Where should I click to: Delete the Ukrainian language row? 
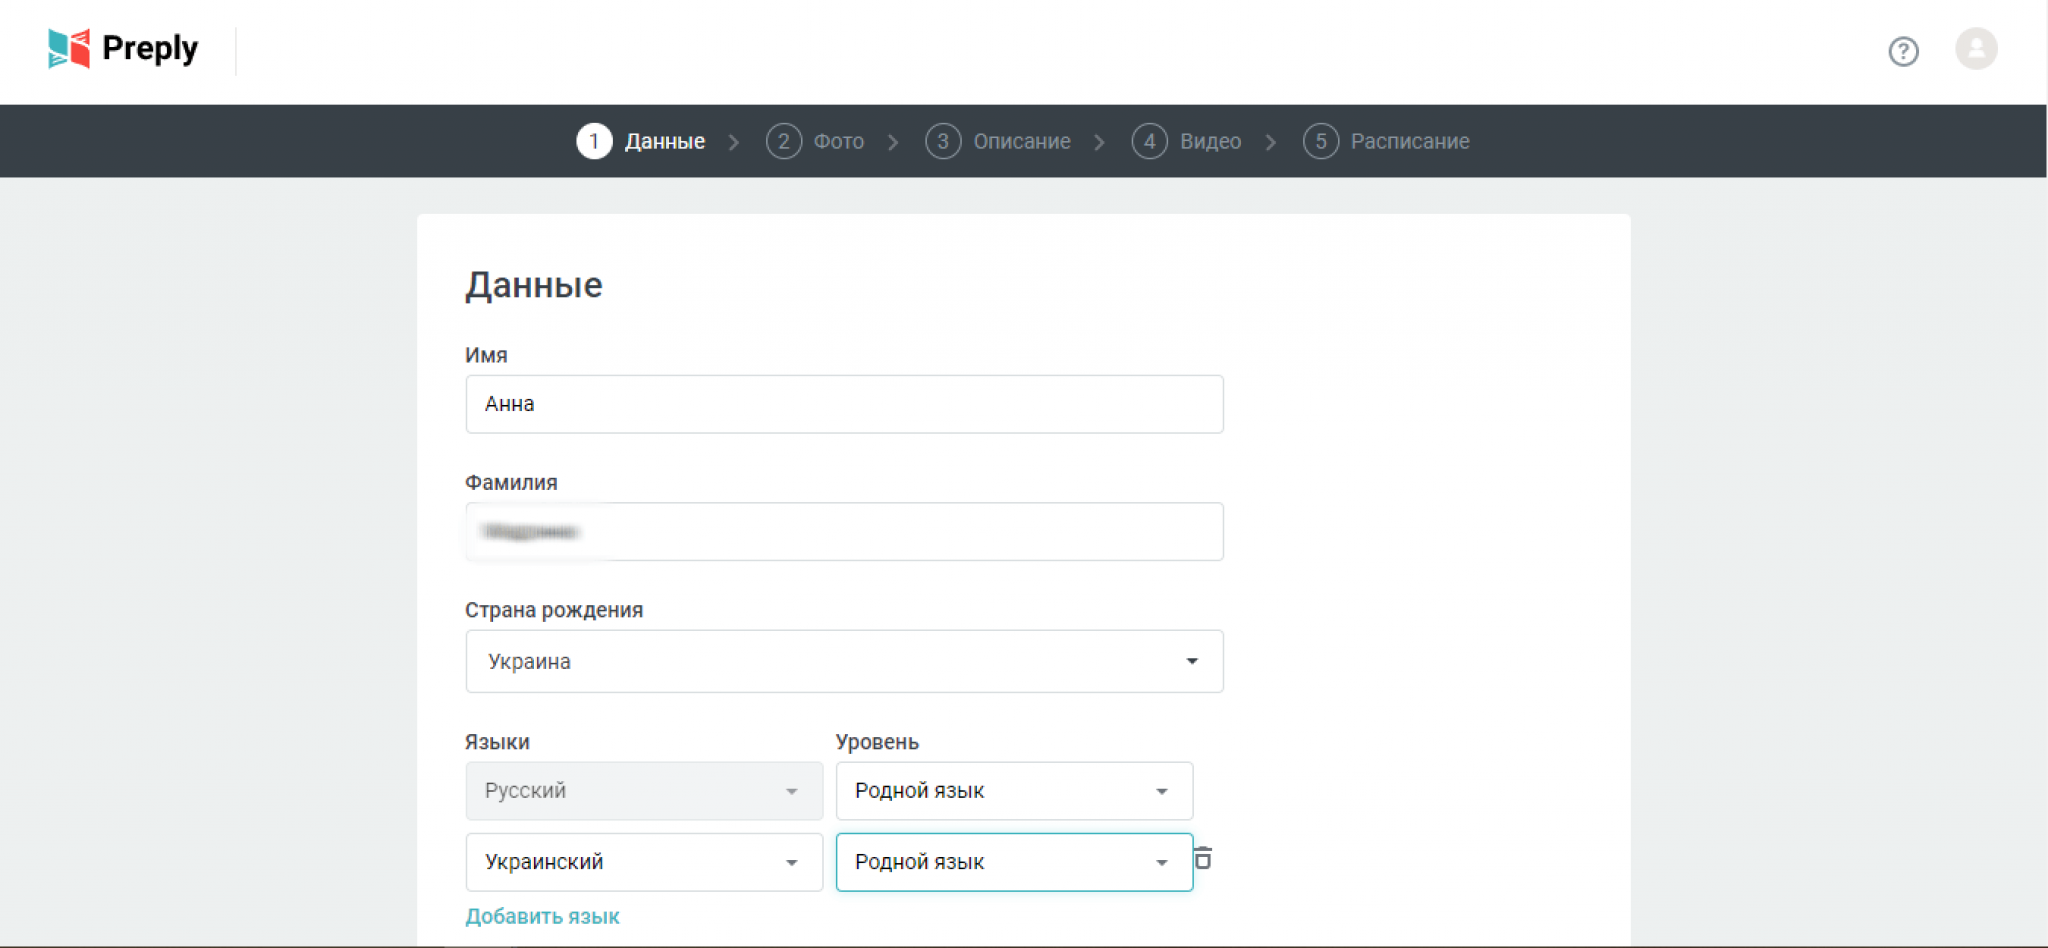coord(1203,859)
